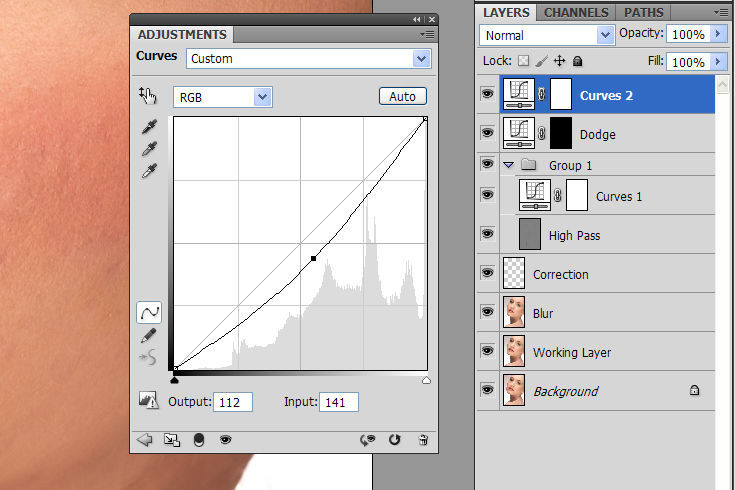Hide the Background layer
This screenshot has height=490, width=735.
coord(488,390)
